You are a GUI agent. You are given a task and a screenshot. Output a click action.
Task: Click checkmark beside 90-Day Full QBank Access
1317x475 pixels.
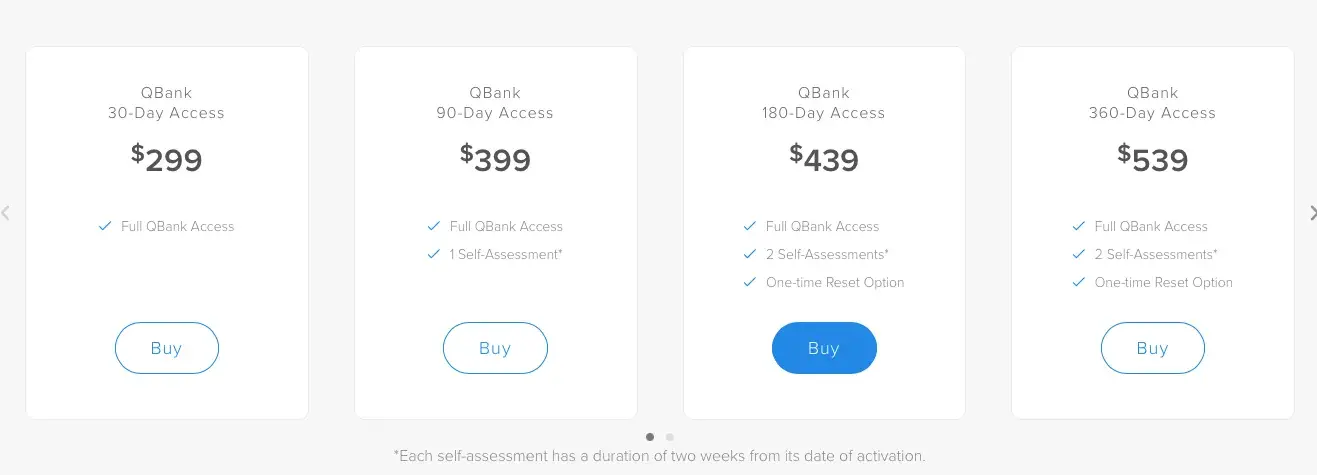(433, 226)
